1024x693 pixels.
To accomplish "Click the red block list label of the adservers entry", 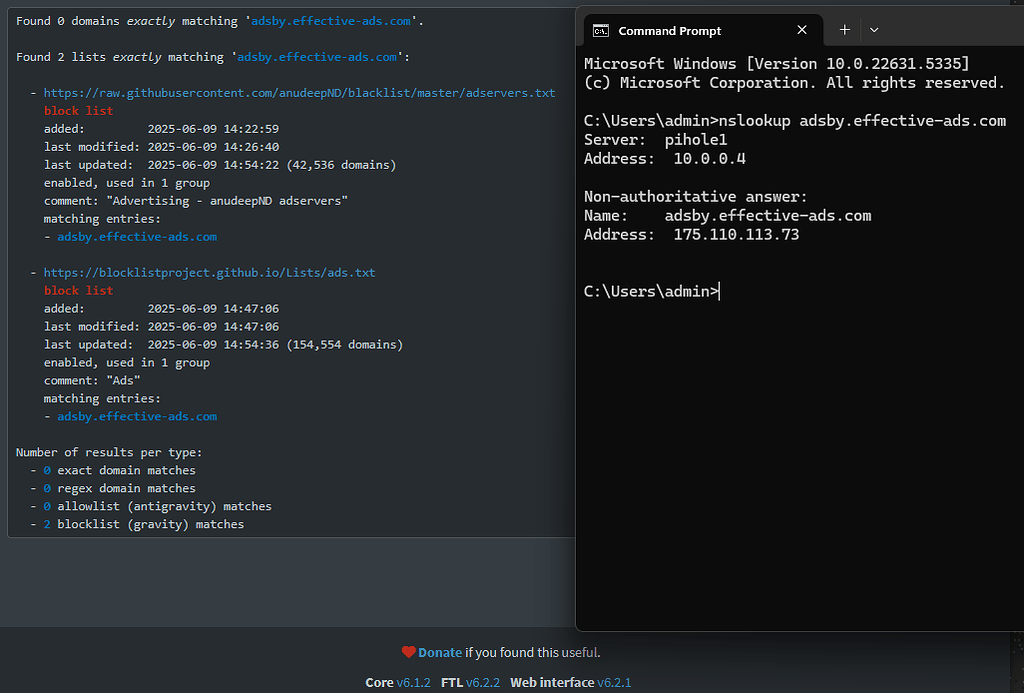I will tap(77, 110).
